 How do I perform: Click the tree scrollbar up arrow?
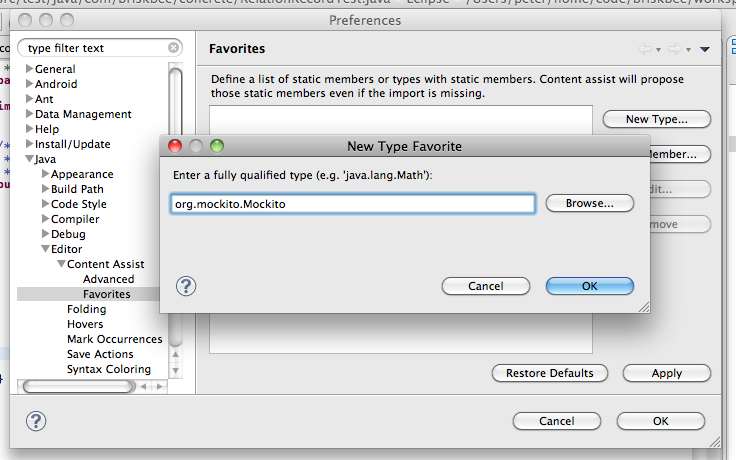pyautogui.click(x=175, y=354)
